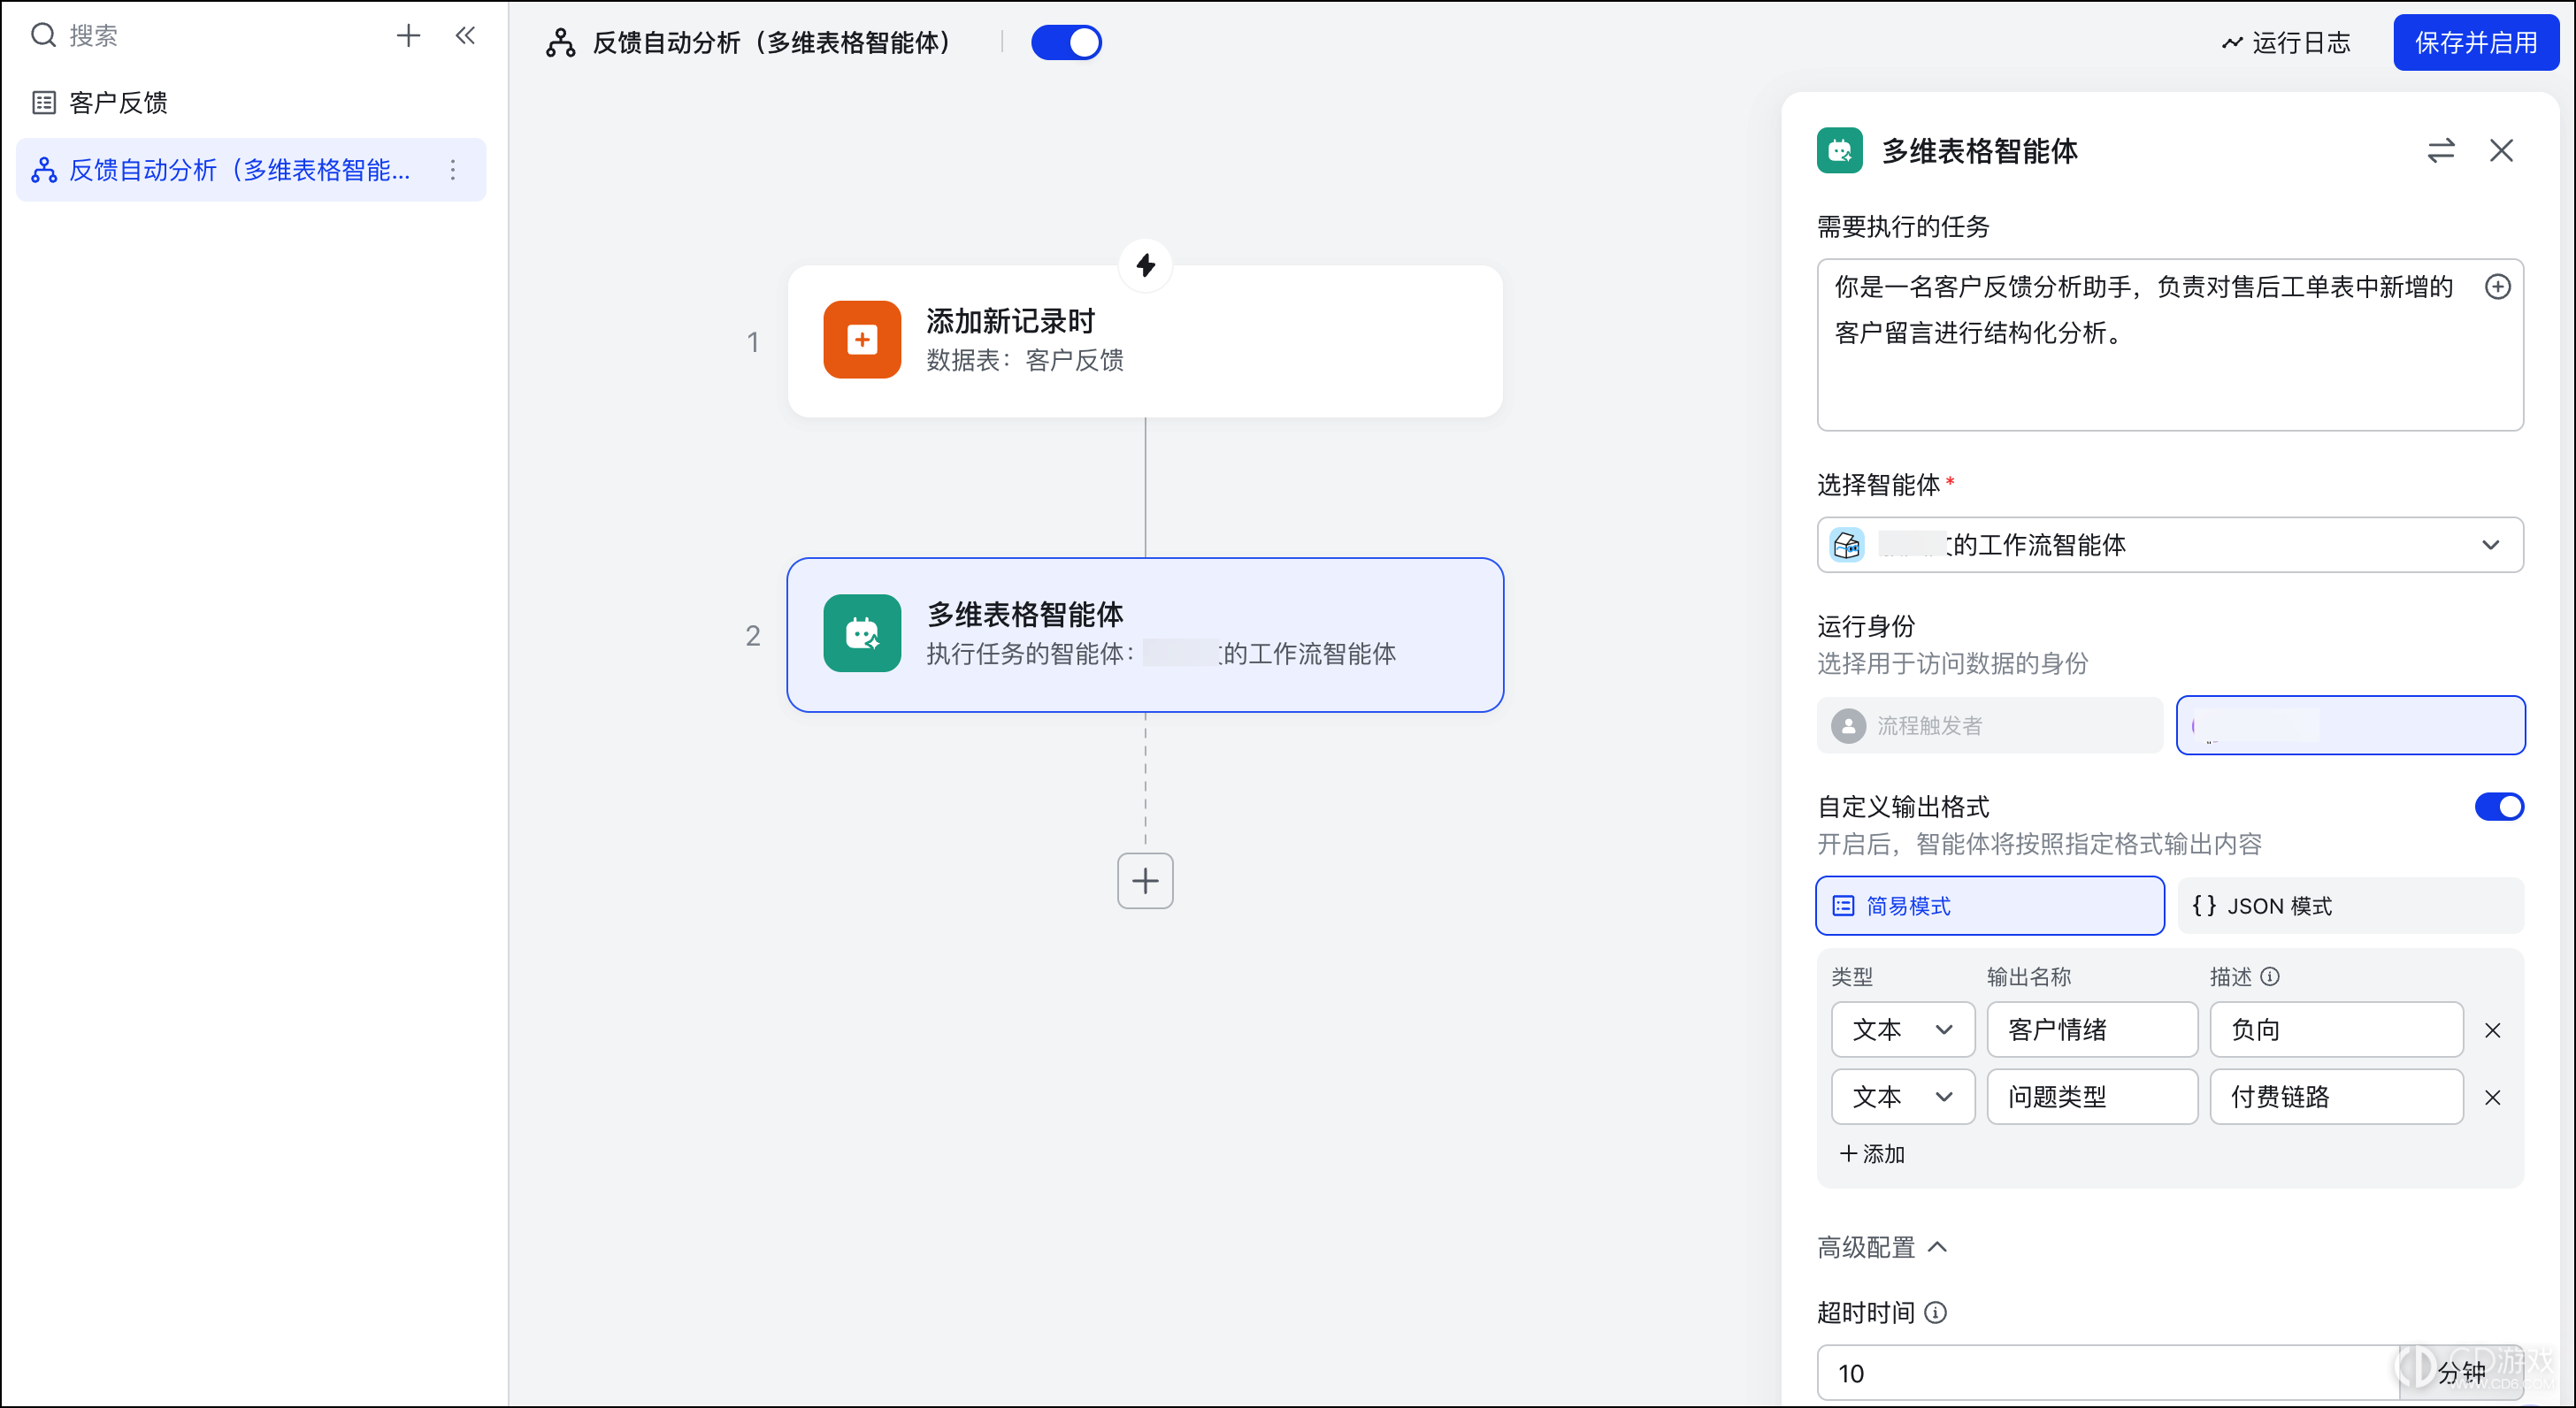Click the swap action icon in panel header
Image resolution: width=2576 pixels, height=1408 pixels.
pos(2441,151)
